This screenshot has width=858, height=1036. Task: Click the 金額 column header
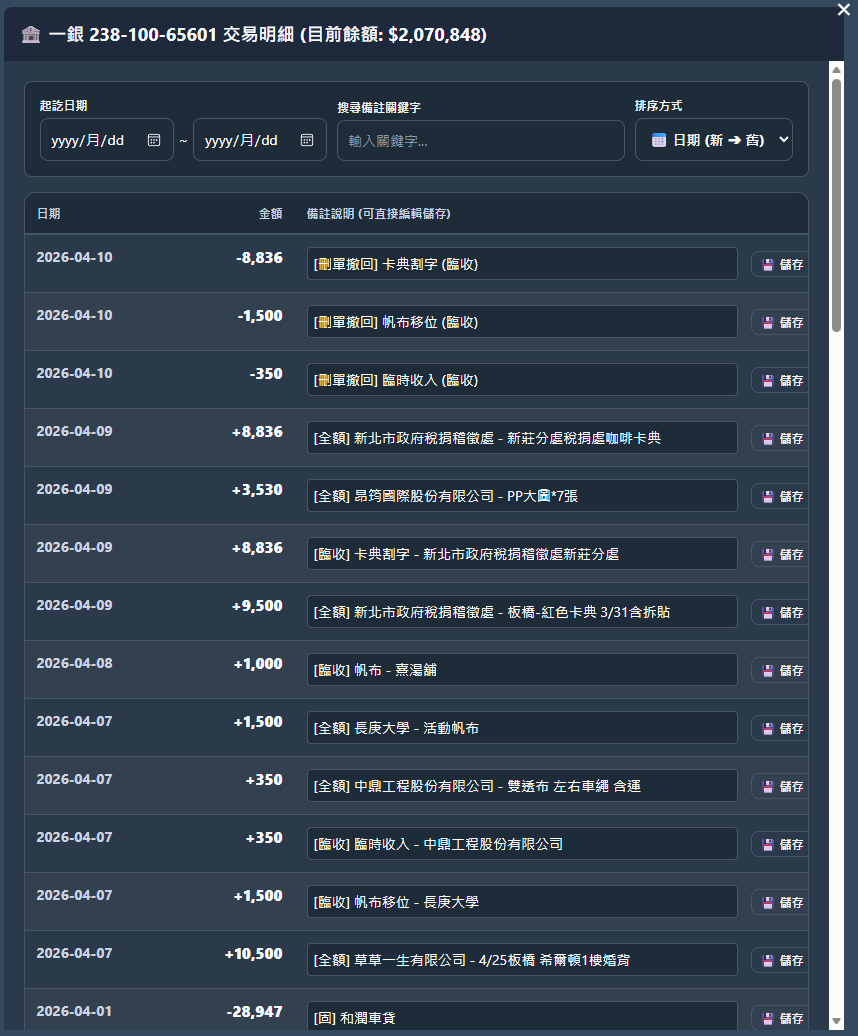click(270, 214)
